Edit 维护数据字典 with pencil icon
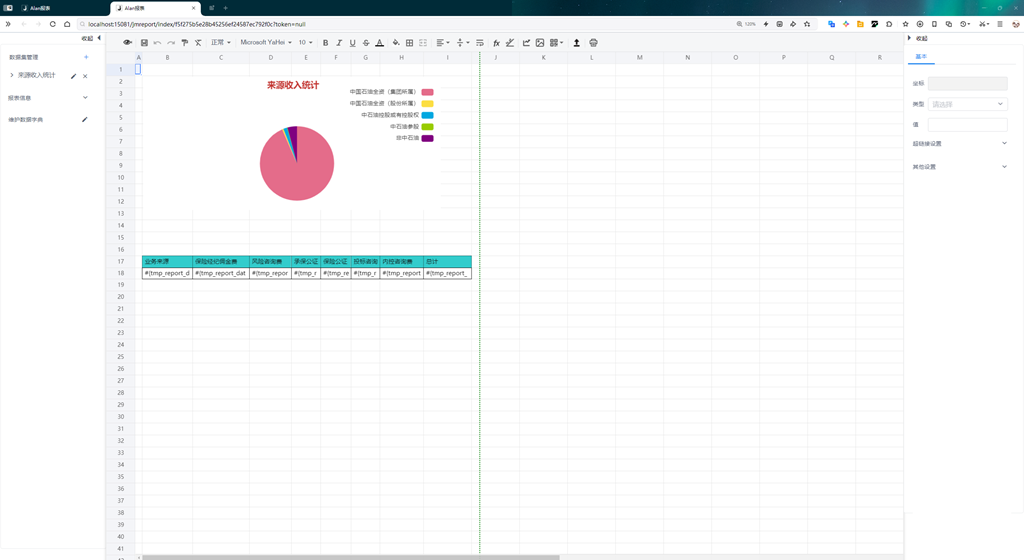Viewport: 1024px width, 560px height. [x=84, y=119]
